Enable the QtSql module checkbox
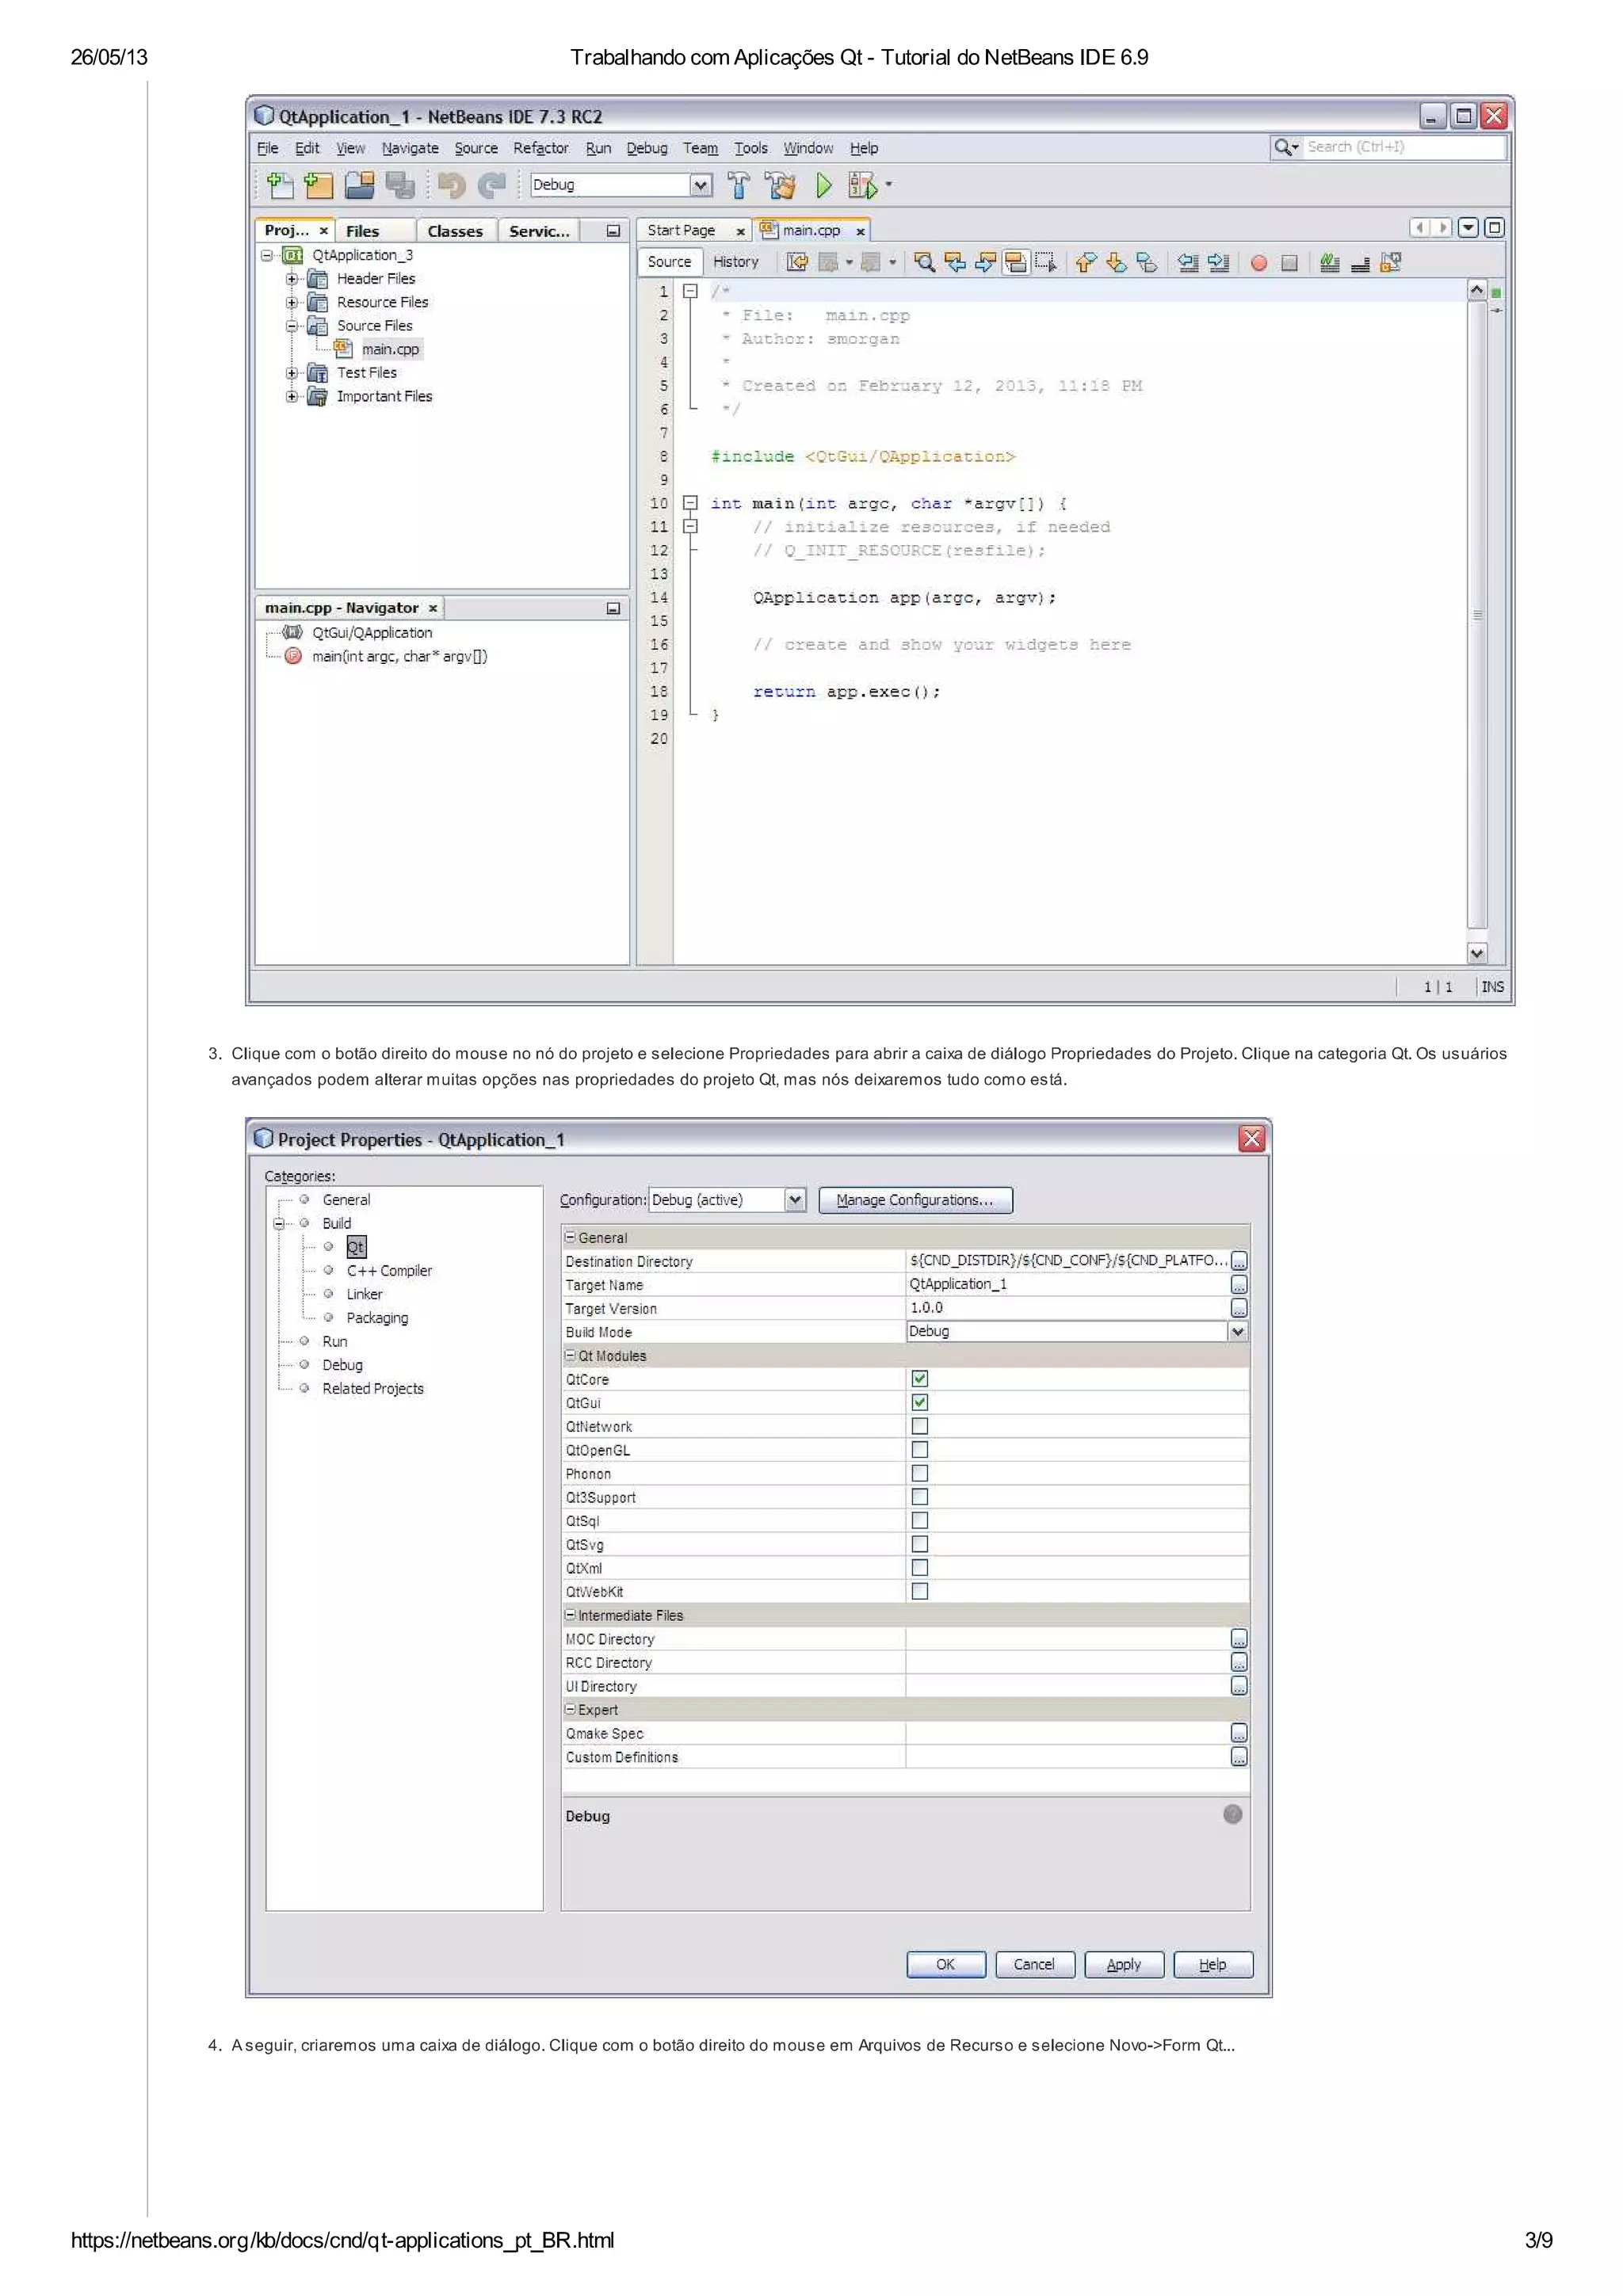 point(919,1520)
